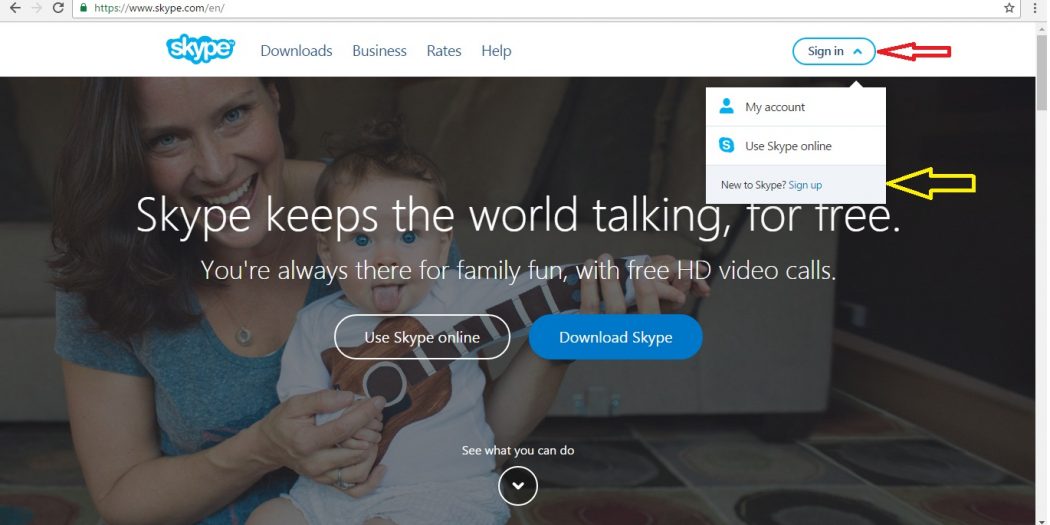This screenshot has width=1050, height=525.
Task: Click the browser forward arrow
Action: coord(37,8)
